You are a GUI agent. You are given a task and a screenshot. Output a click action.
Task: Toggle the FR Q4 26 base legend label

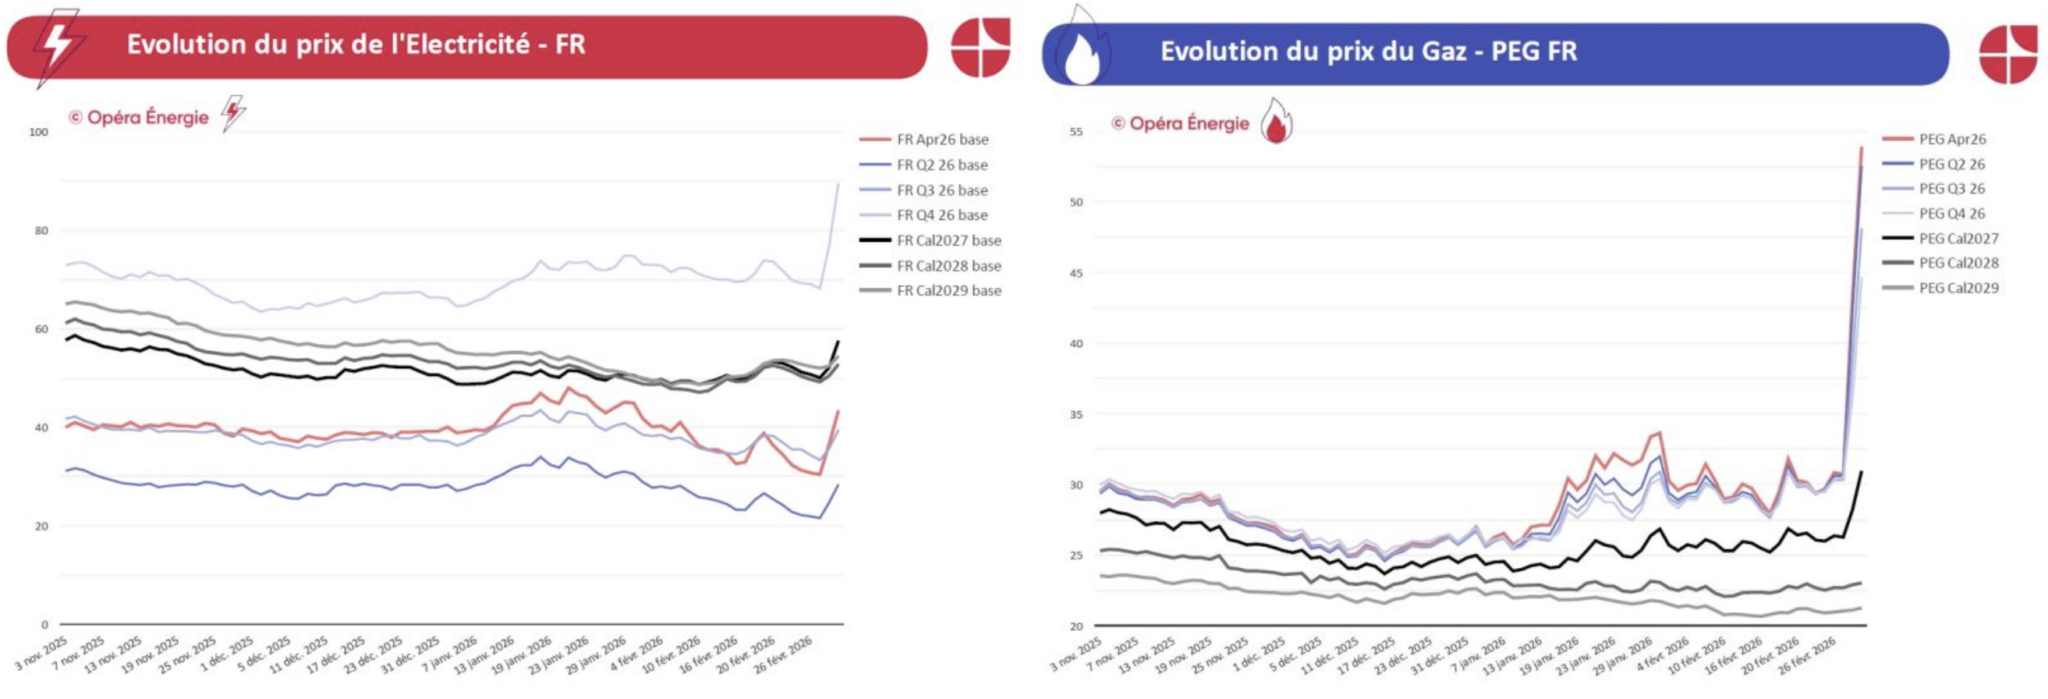coord(941,215)
